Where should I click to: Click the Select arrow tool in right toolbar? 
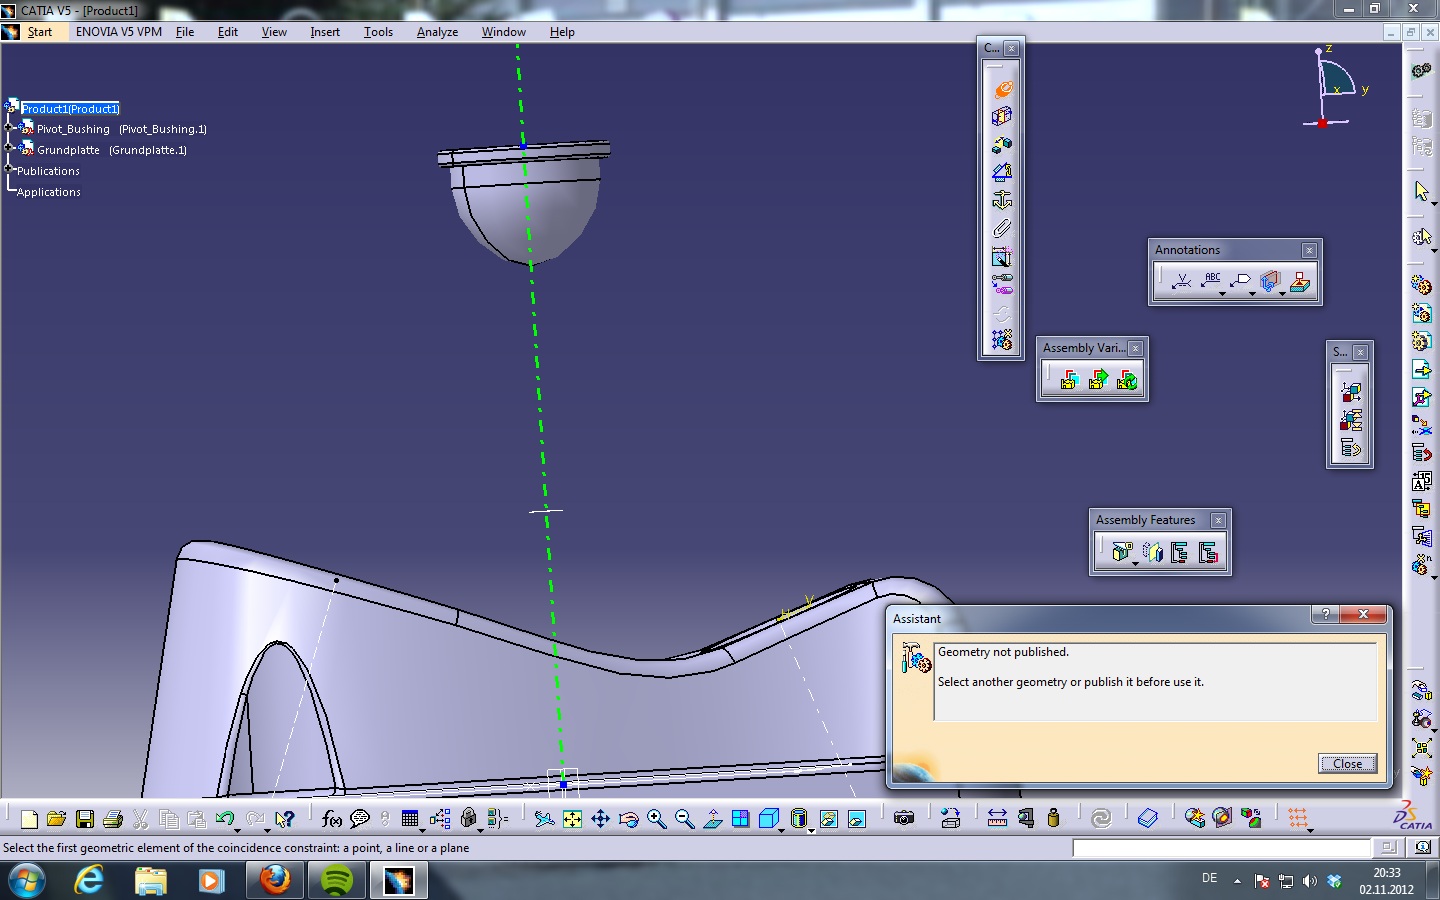[1421, 190]
